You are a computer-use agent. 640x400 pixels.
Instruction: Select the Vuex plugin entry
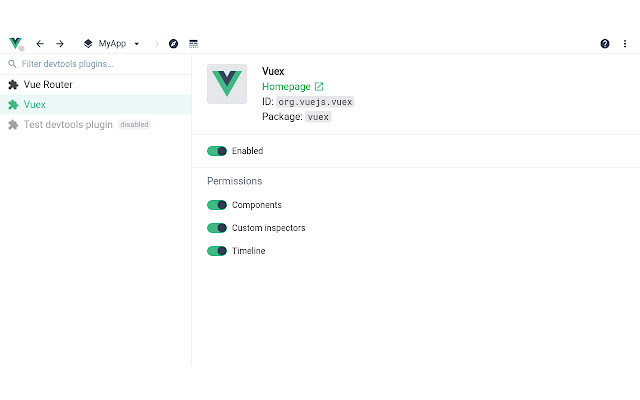pyautogui.click(x=35, y=105)
